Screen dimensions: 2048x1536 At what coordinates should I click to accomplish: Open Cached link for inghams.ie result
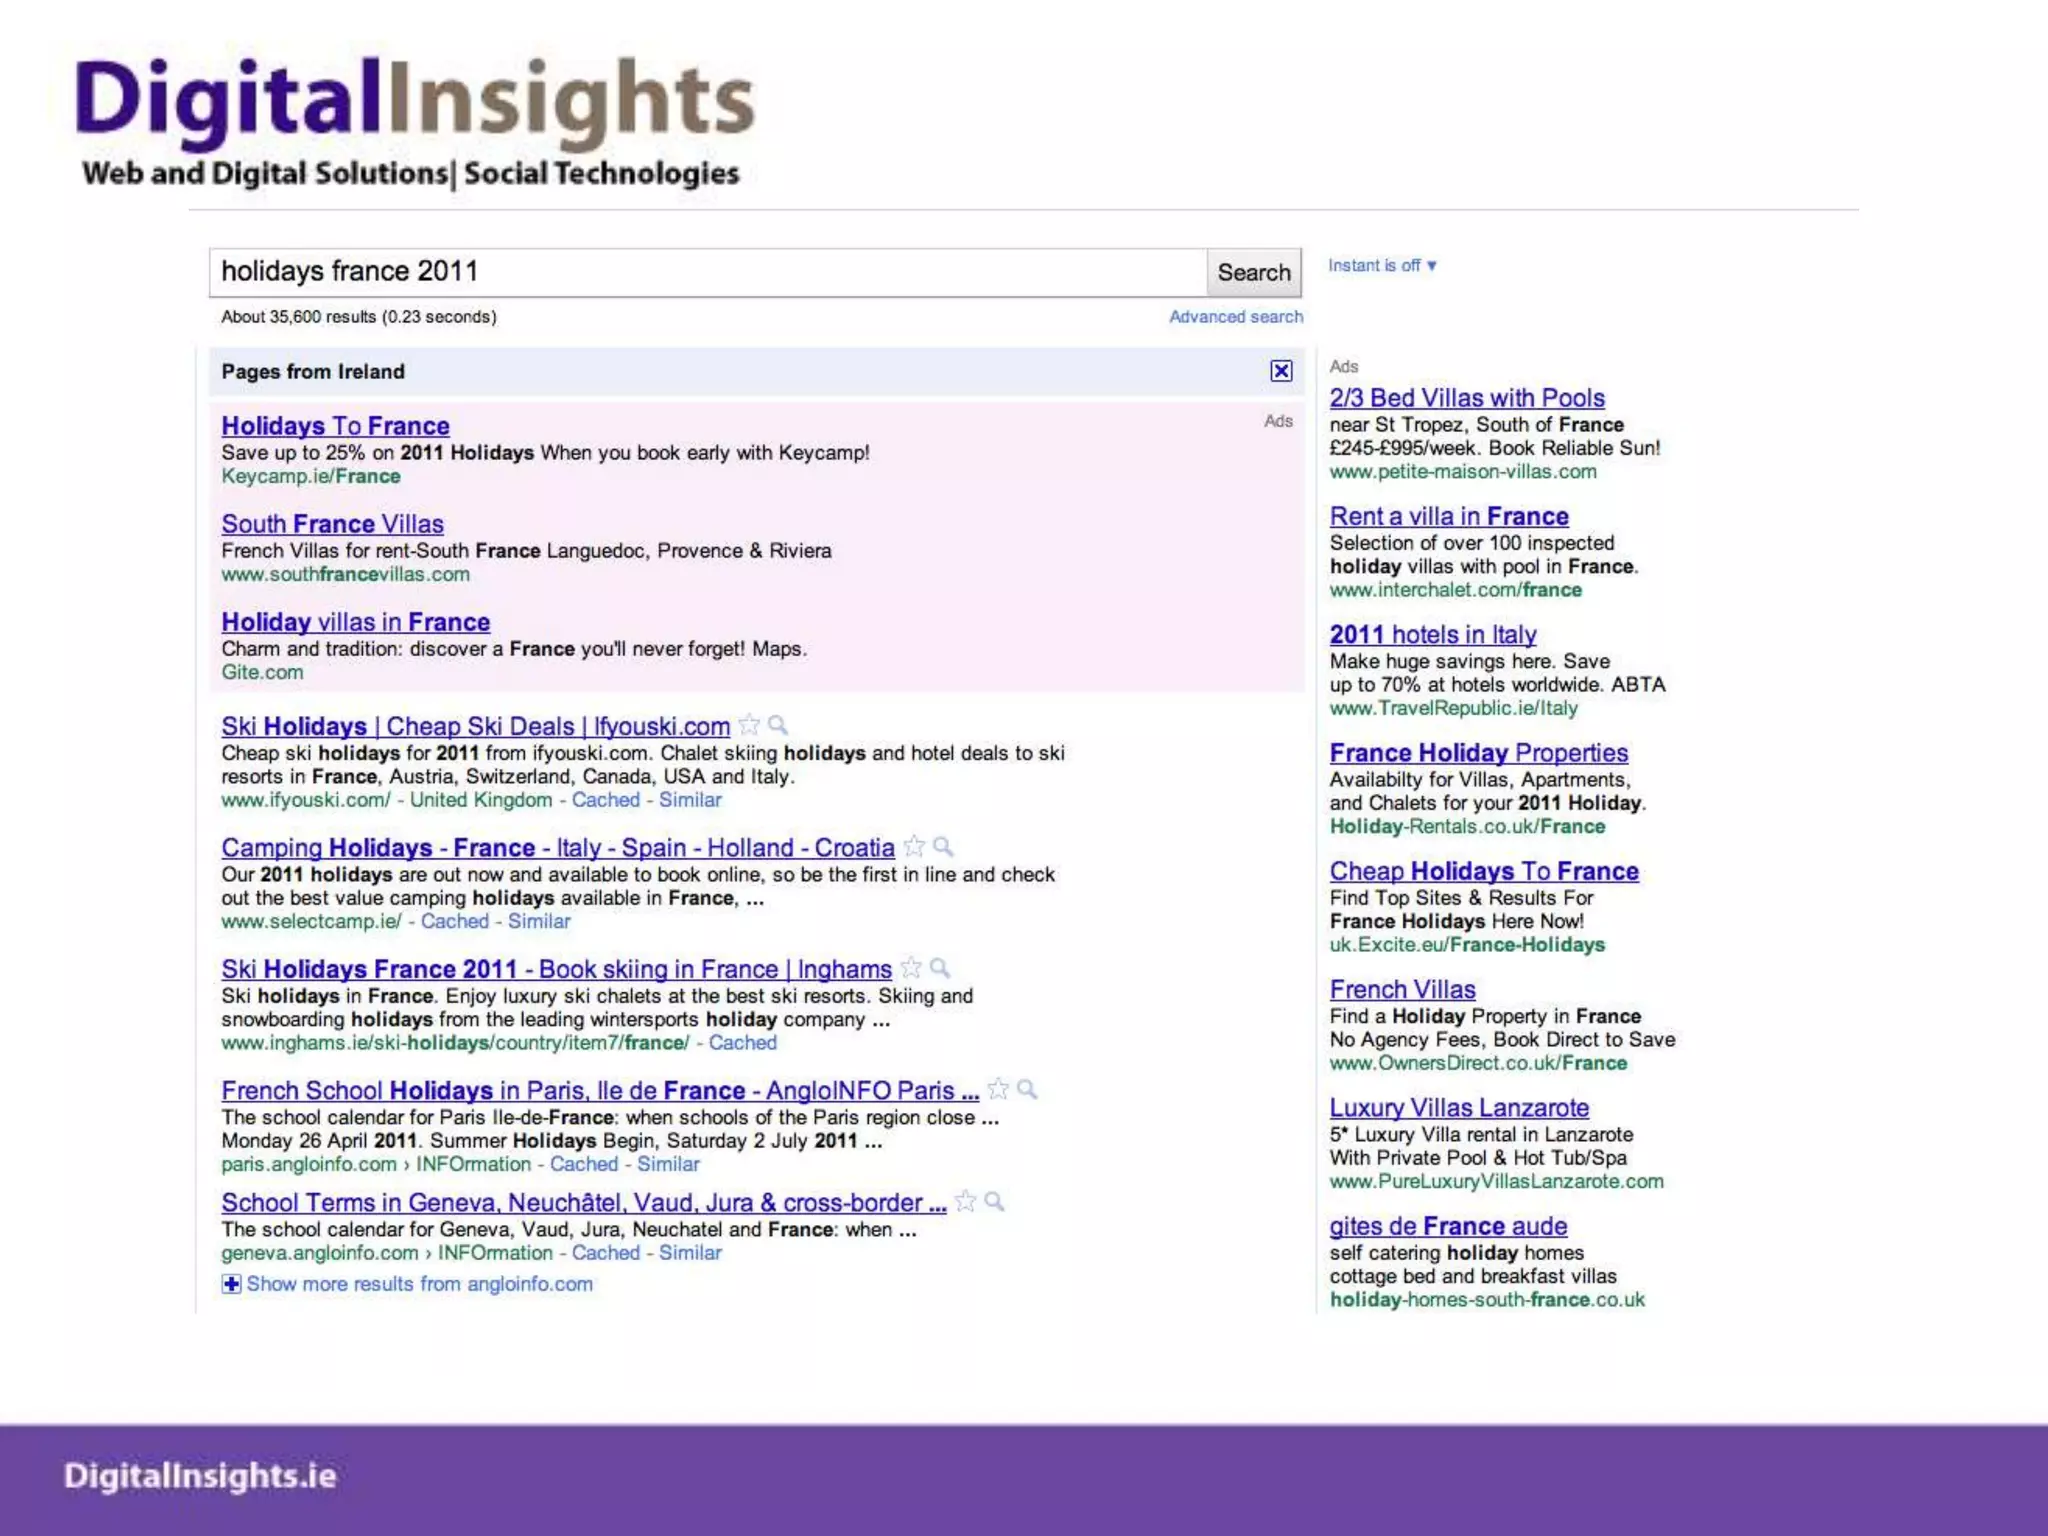[742, 1042]
